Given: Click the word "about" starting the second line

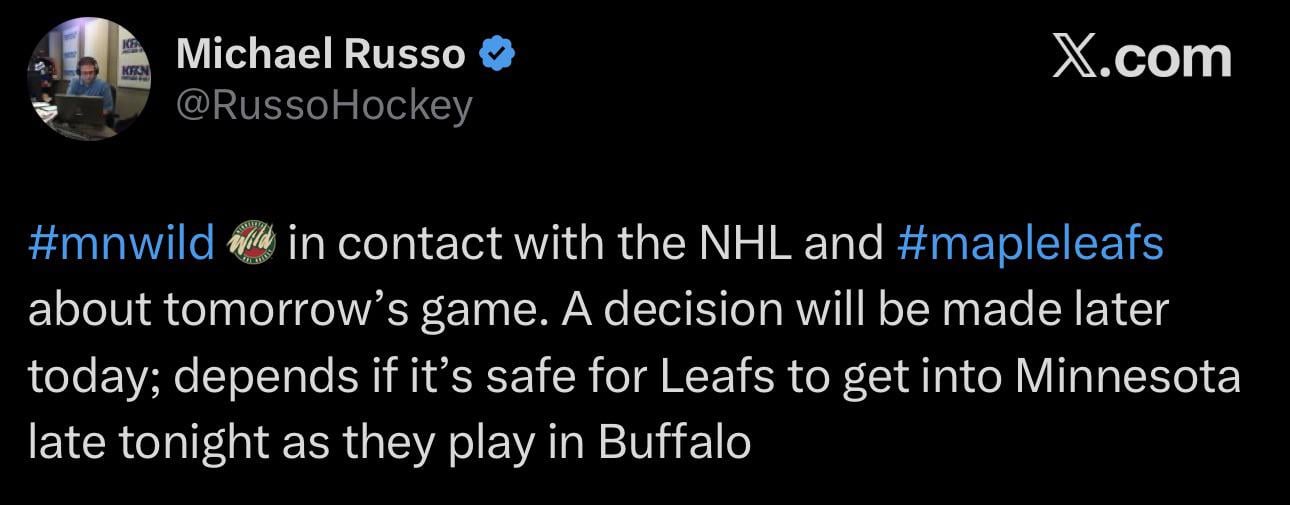Looking at the screenshot, I should tap(88, 310).
